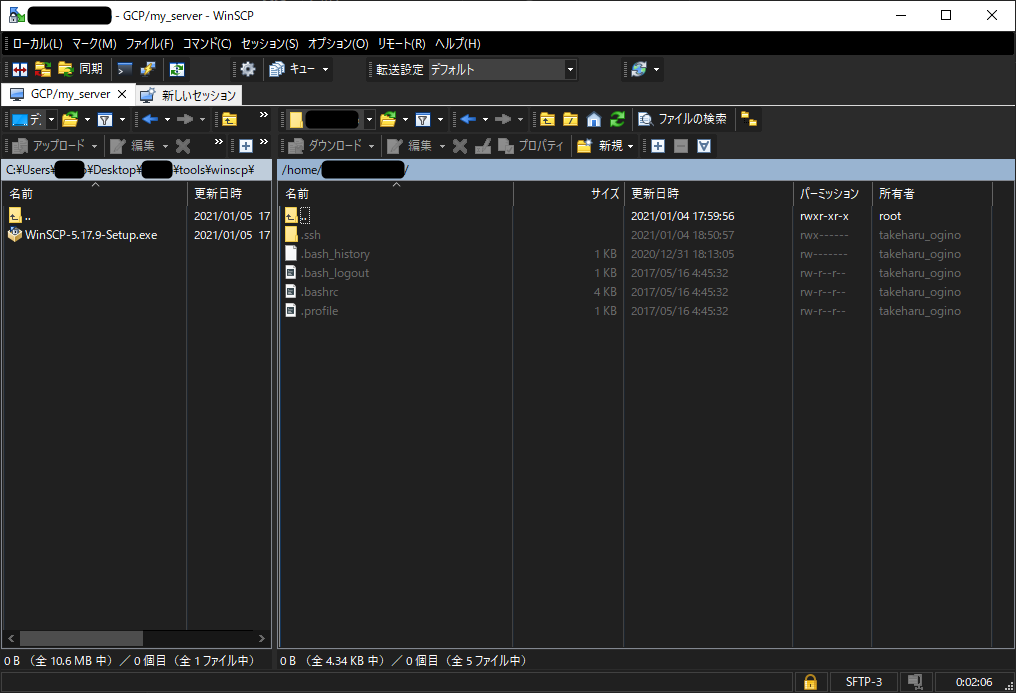Go to local parent directory icon

point(229,119)
